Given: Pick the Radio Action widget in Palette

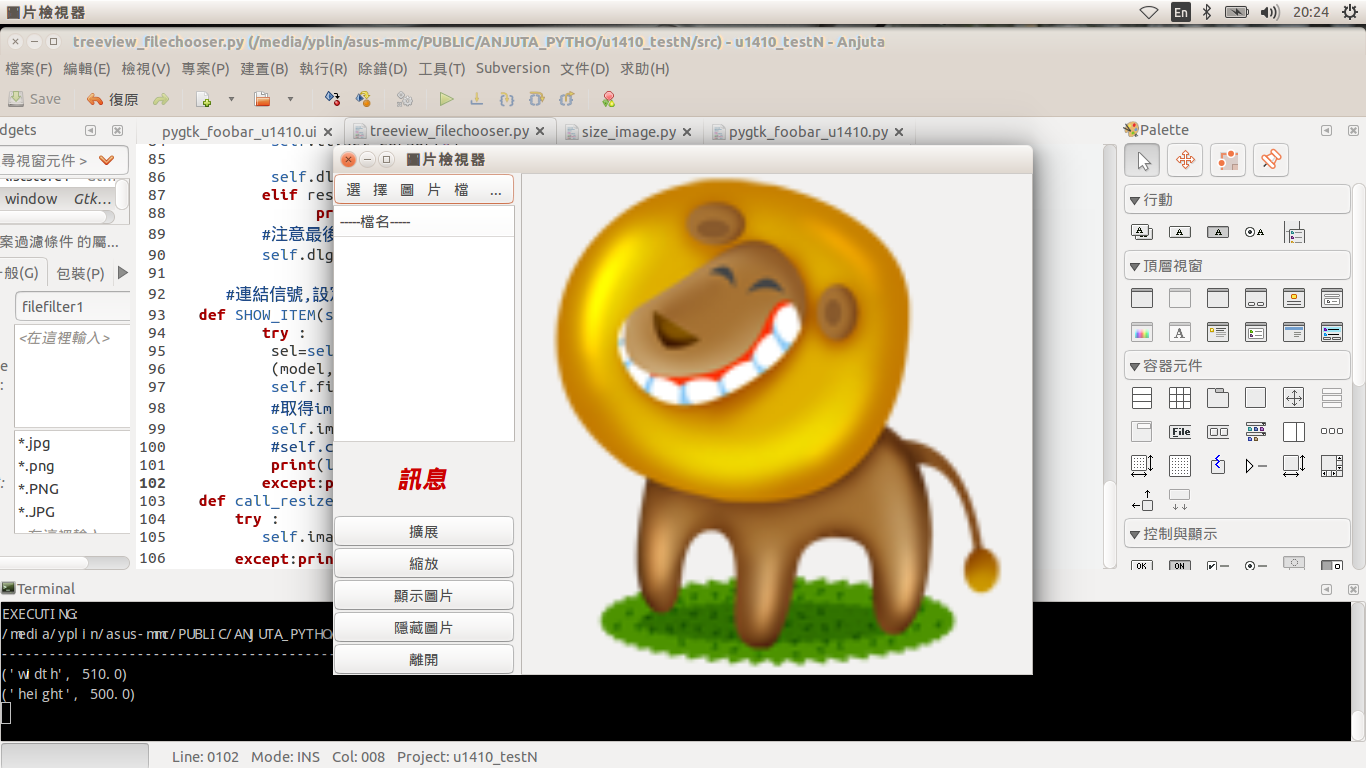Looking at the screenshot, I should [1255, 232].
